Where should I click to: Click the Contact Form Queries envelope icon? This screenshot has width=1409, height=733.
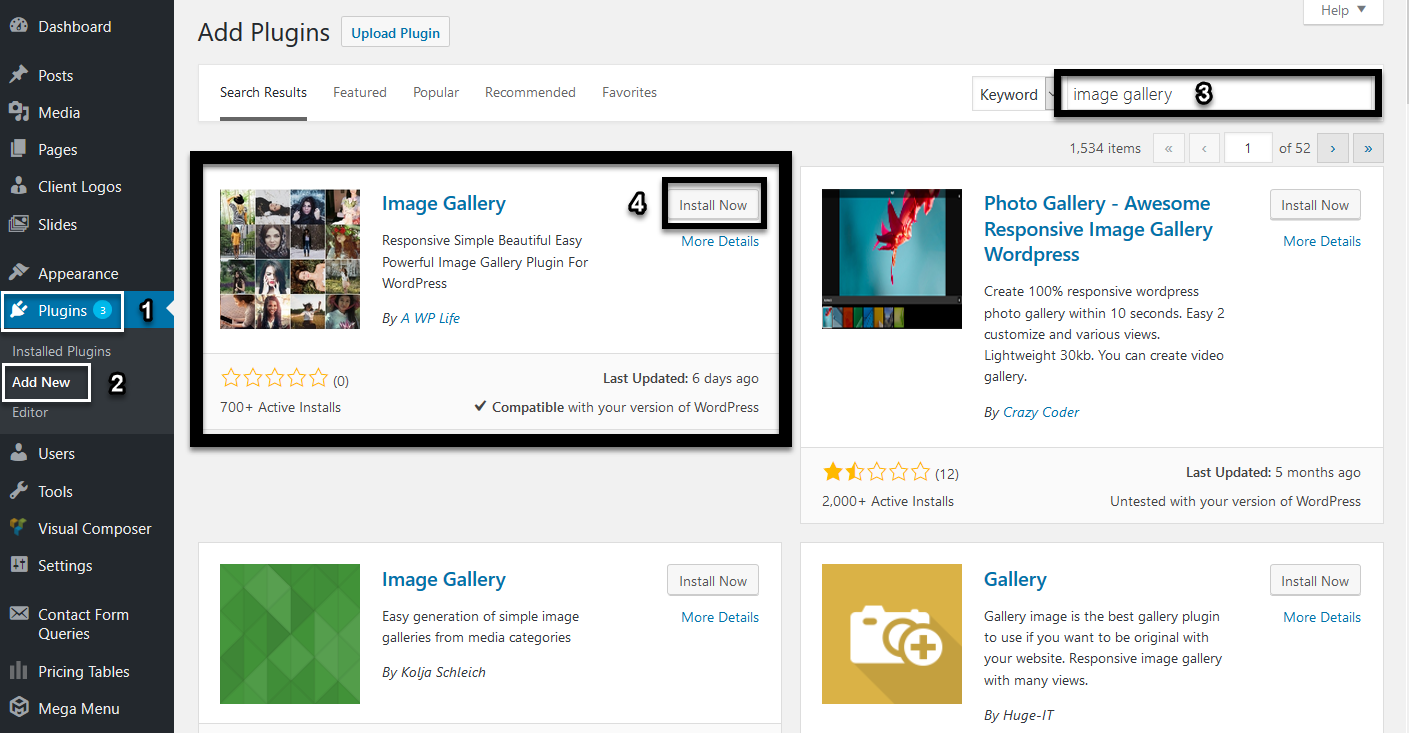18,615
